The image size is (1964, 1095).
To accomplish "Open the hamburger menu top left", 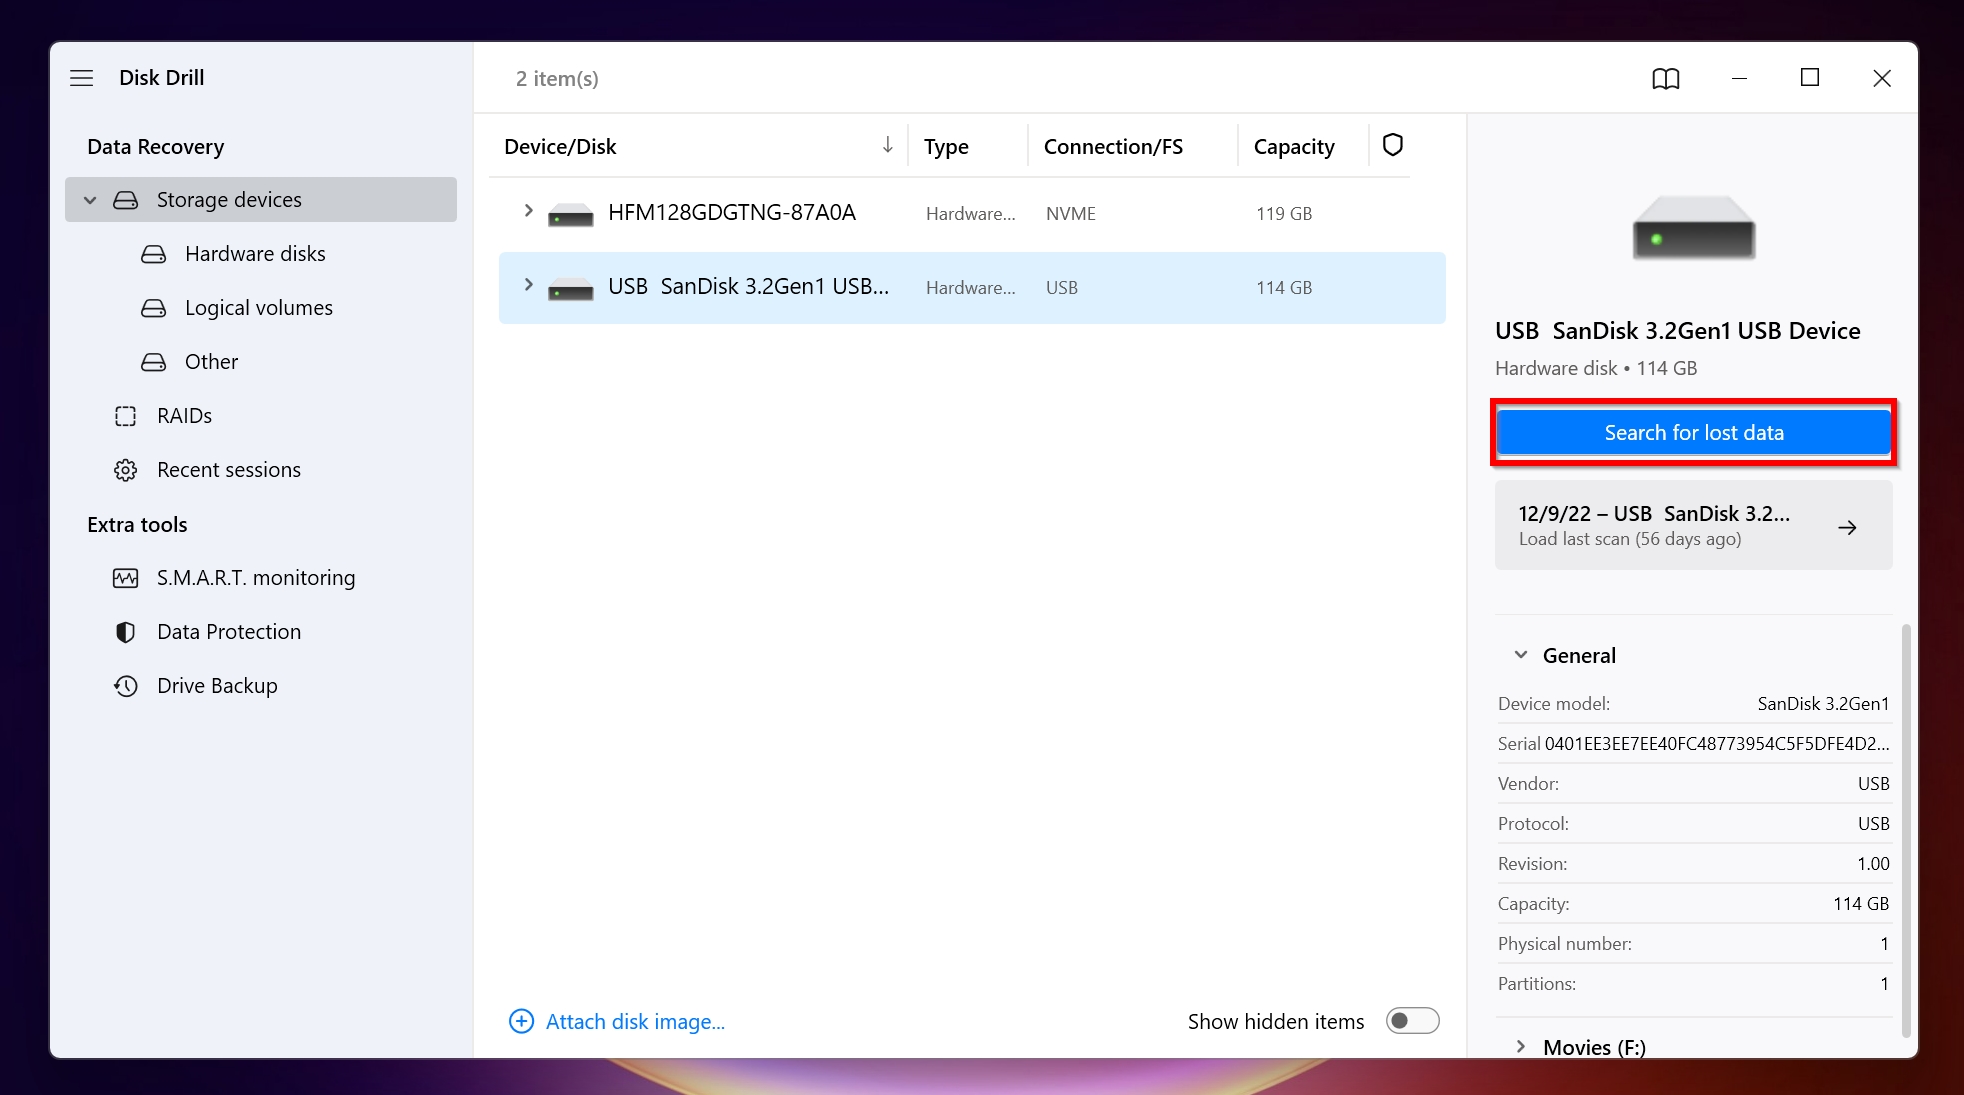I will pos(80,77).
